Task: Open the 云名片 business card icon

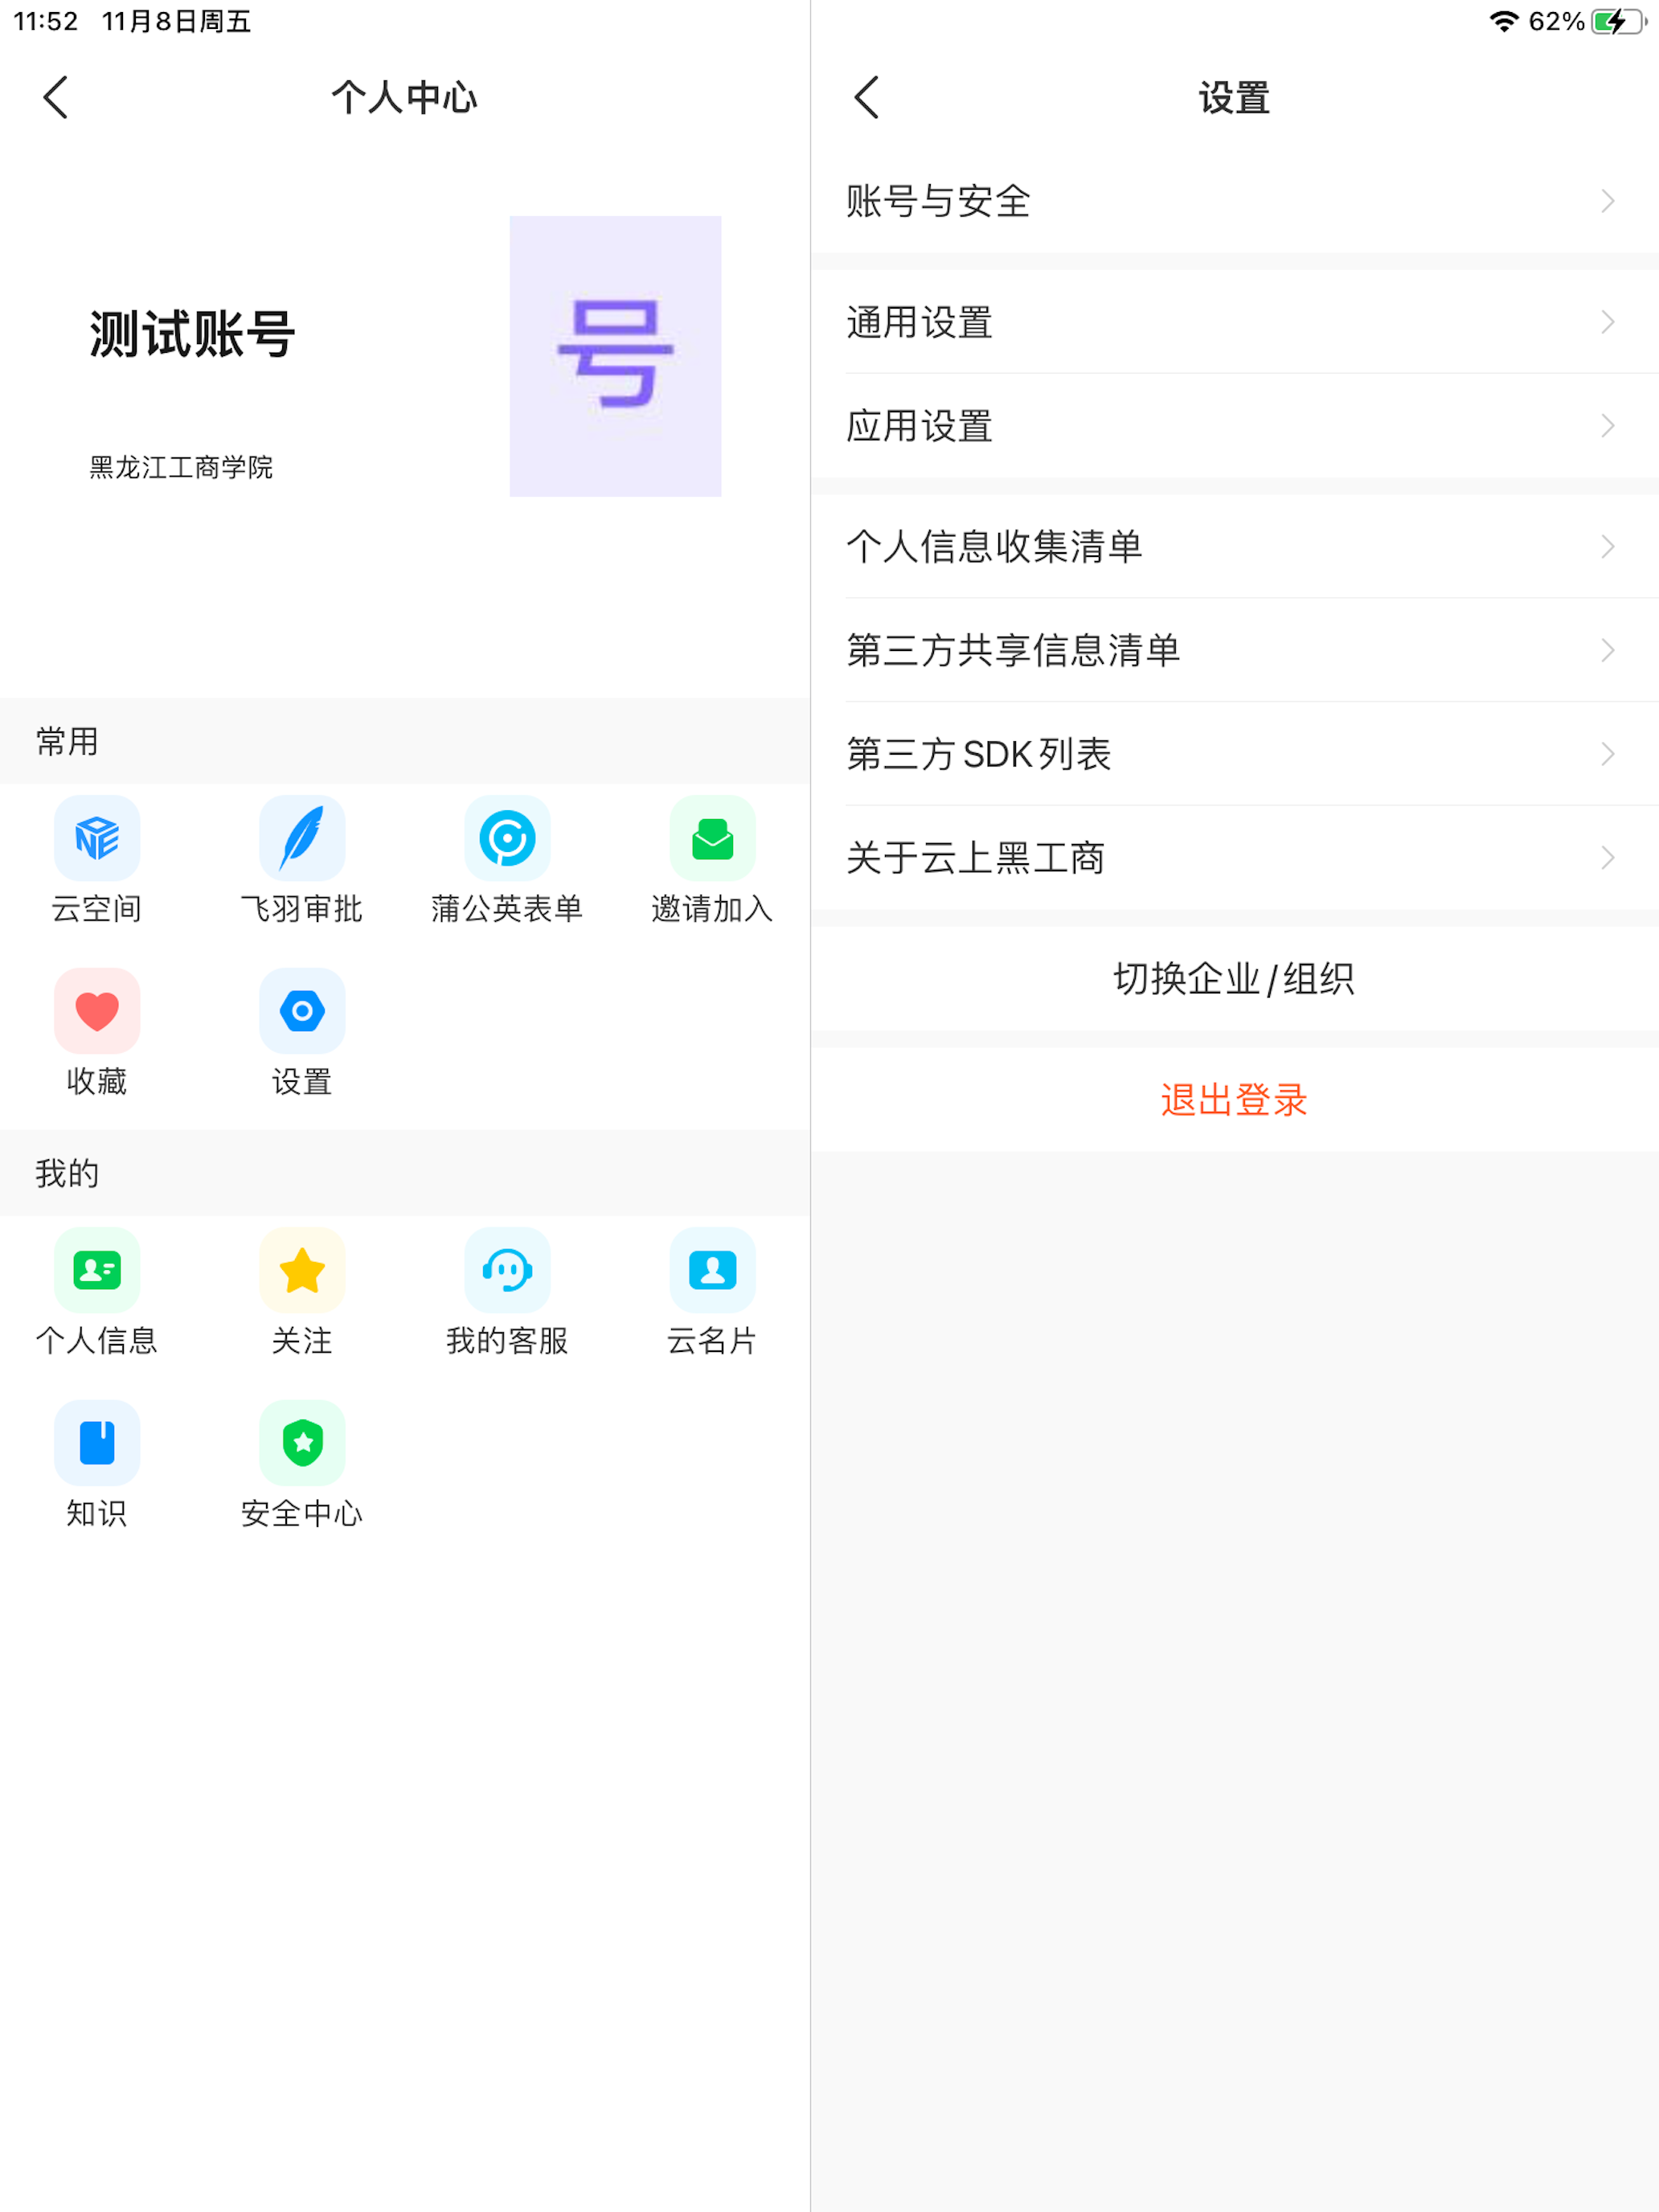Action: click(x=712, y=1270)
